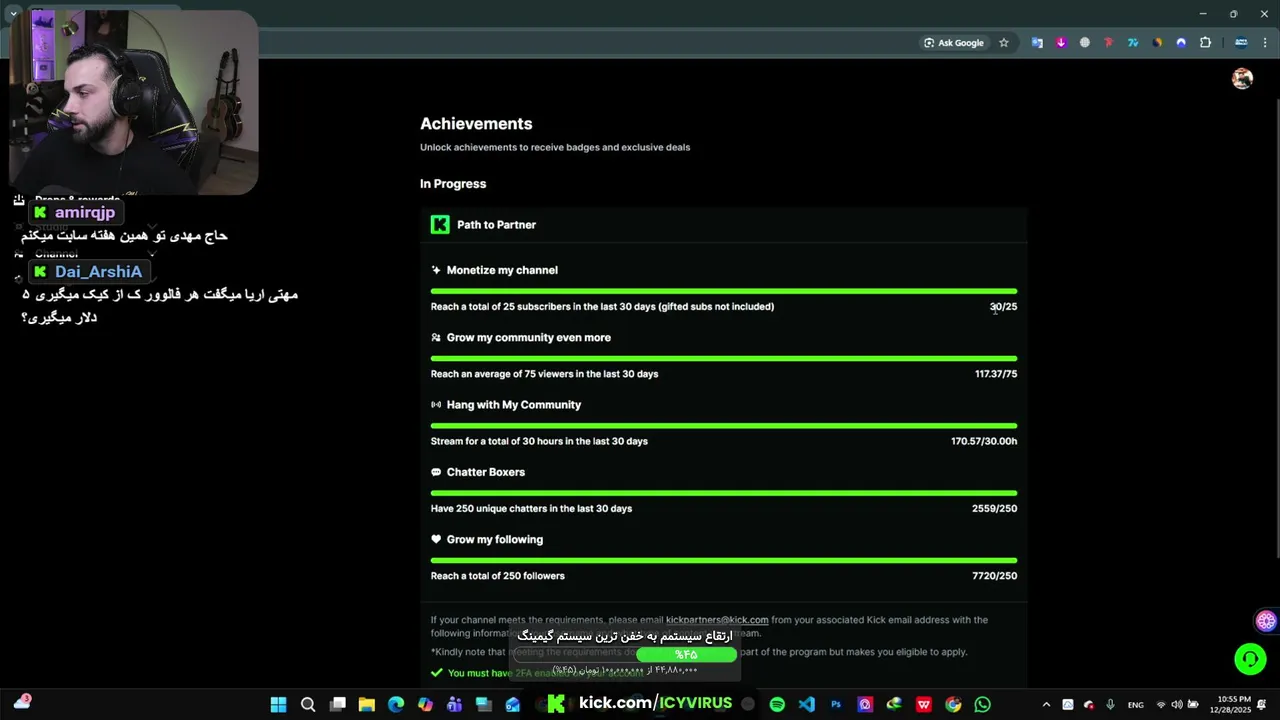Image resolution: width=1280 pixels, height=720 pixels.
Task: Click the green 2FA requirement checkmark
Action: (437, 673)
